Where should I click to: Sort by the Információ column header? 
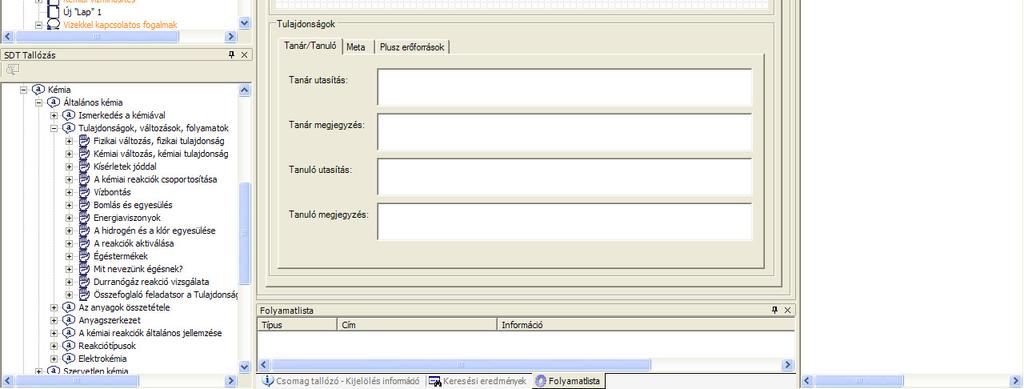tap(645, 324)
